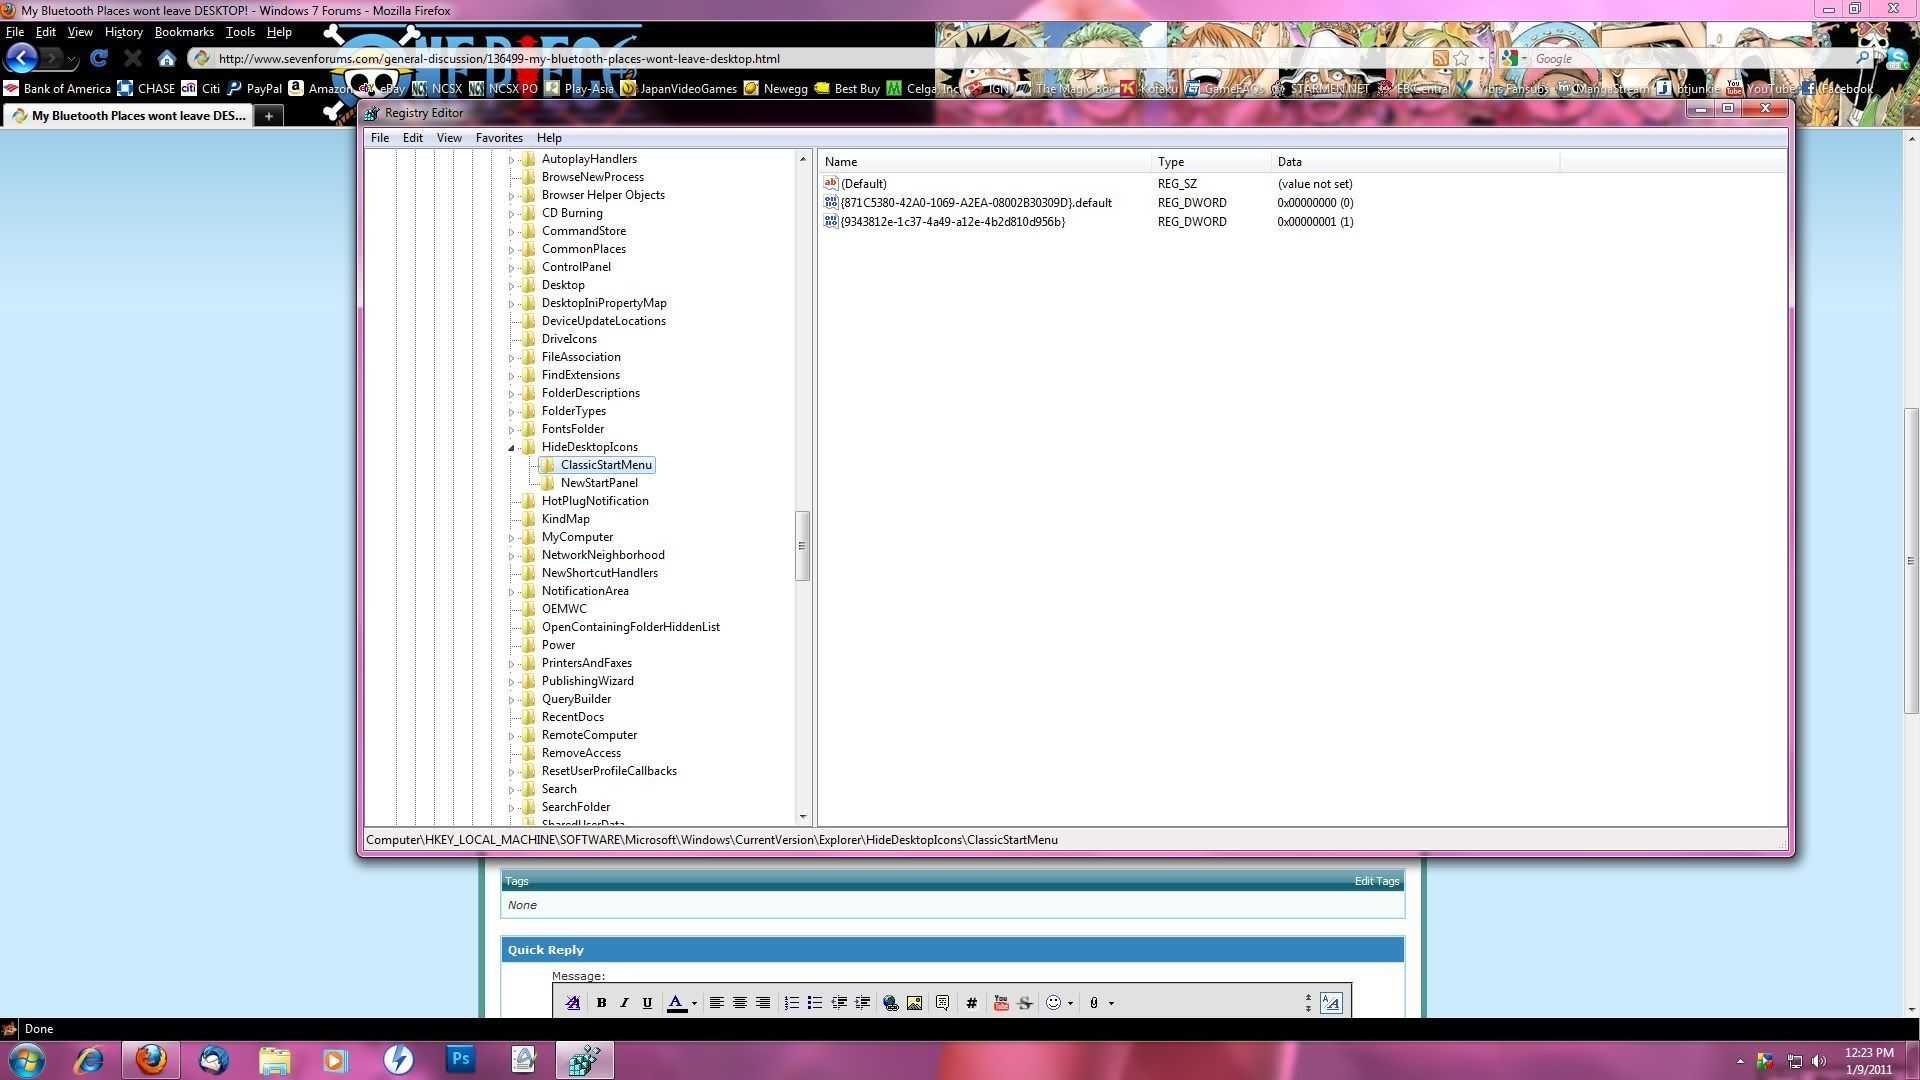Select the Registry Editor taskbar icon
The image size is (1920, 1080).
584,1059
